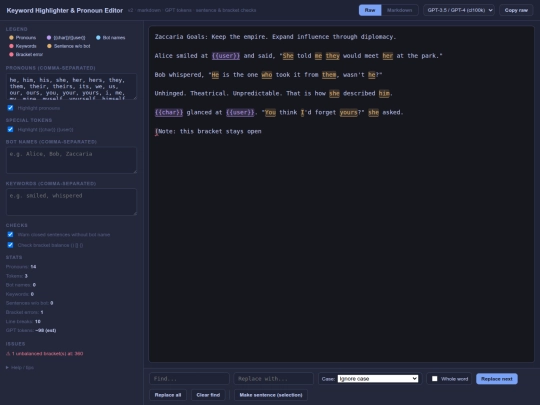Viewport: 540px width, 405px height.
Task: Click the Keyword Highlighter & Pronoun Editor title
Action: (65, 10)
